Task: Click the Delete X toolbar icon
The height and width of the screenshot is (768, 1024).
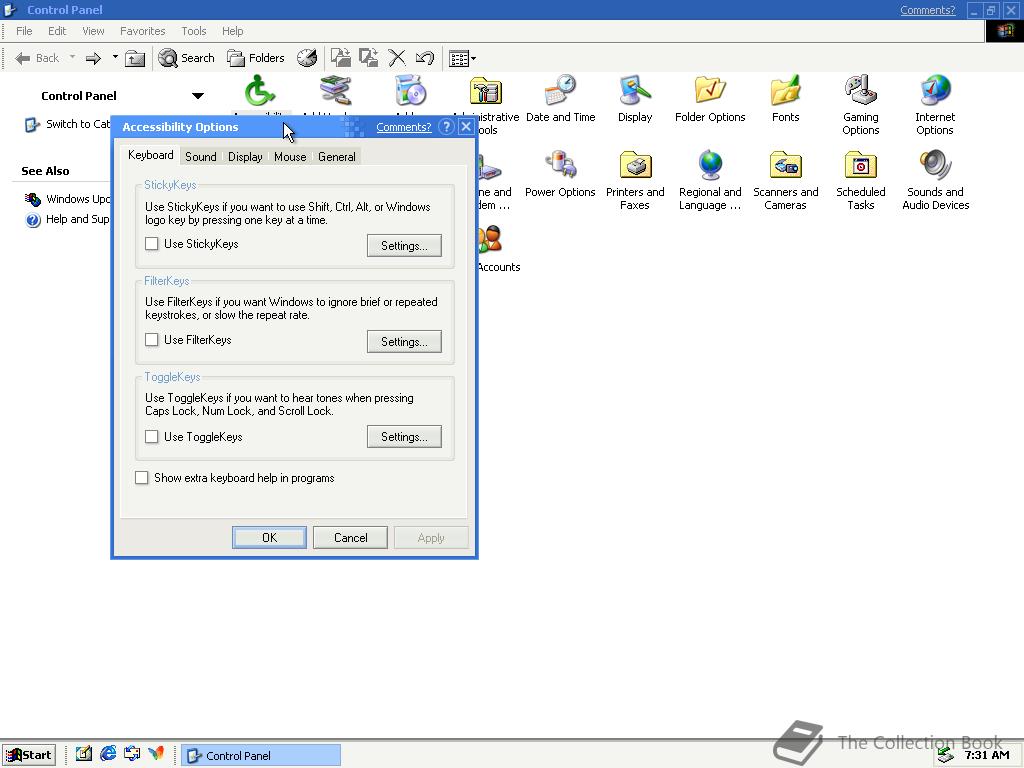Action: pos(397,58)
